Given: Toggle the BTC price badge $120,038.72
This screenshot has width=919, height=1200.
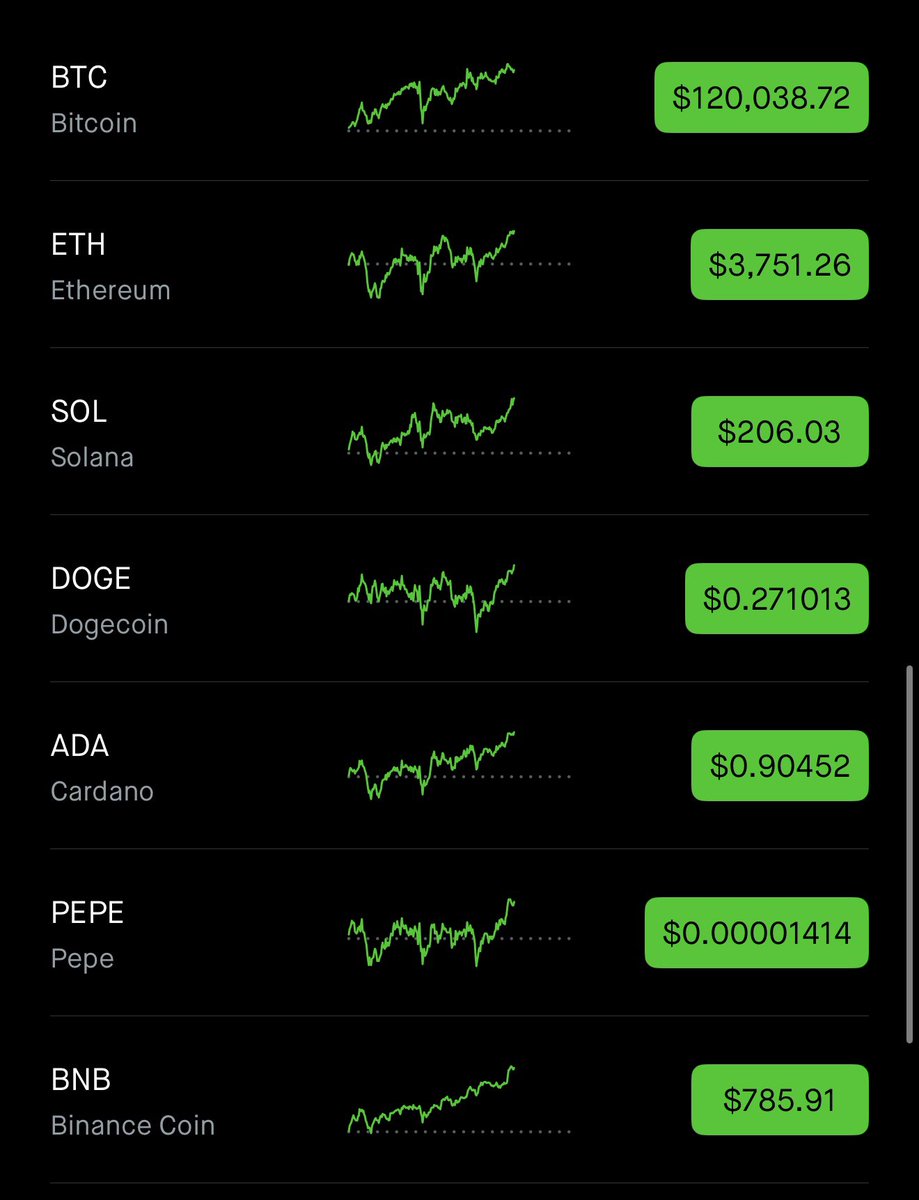Looking at the screenshot, I should tap(761, 98).
